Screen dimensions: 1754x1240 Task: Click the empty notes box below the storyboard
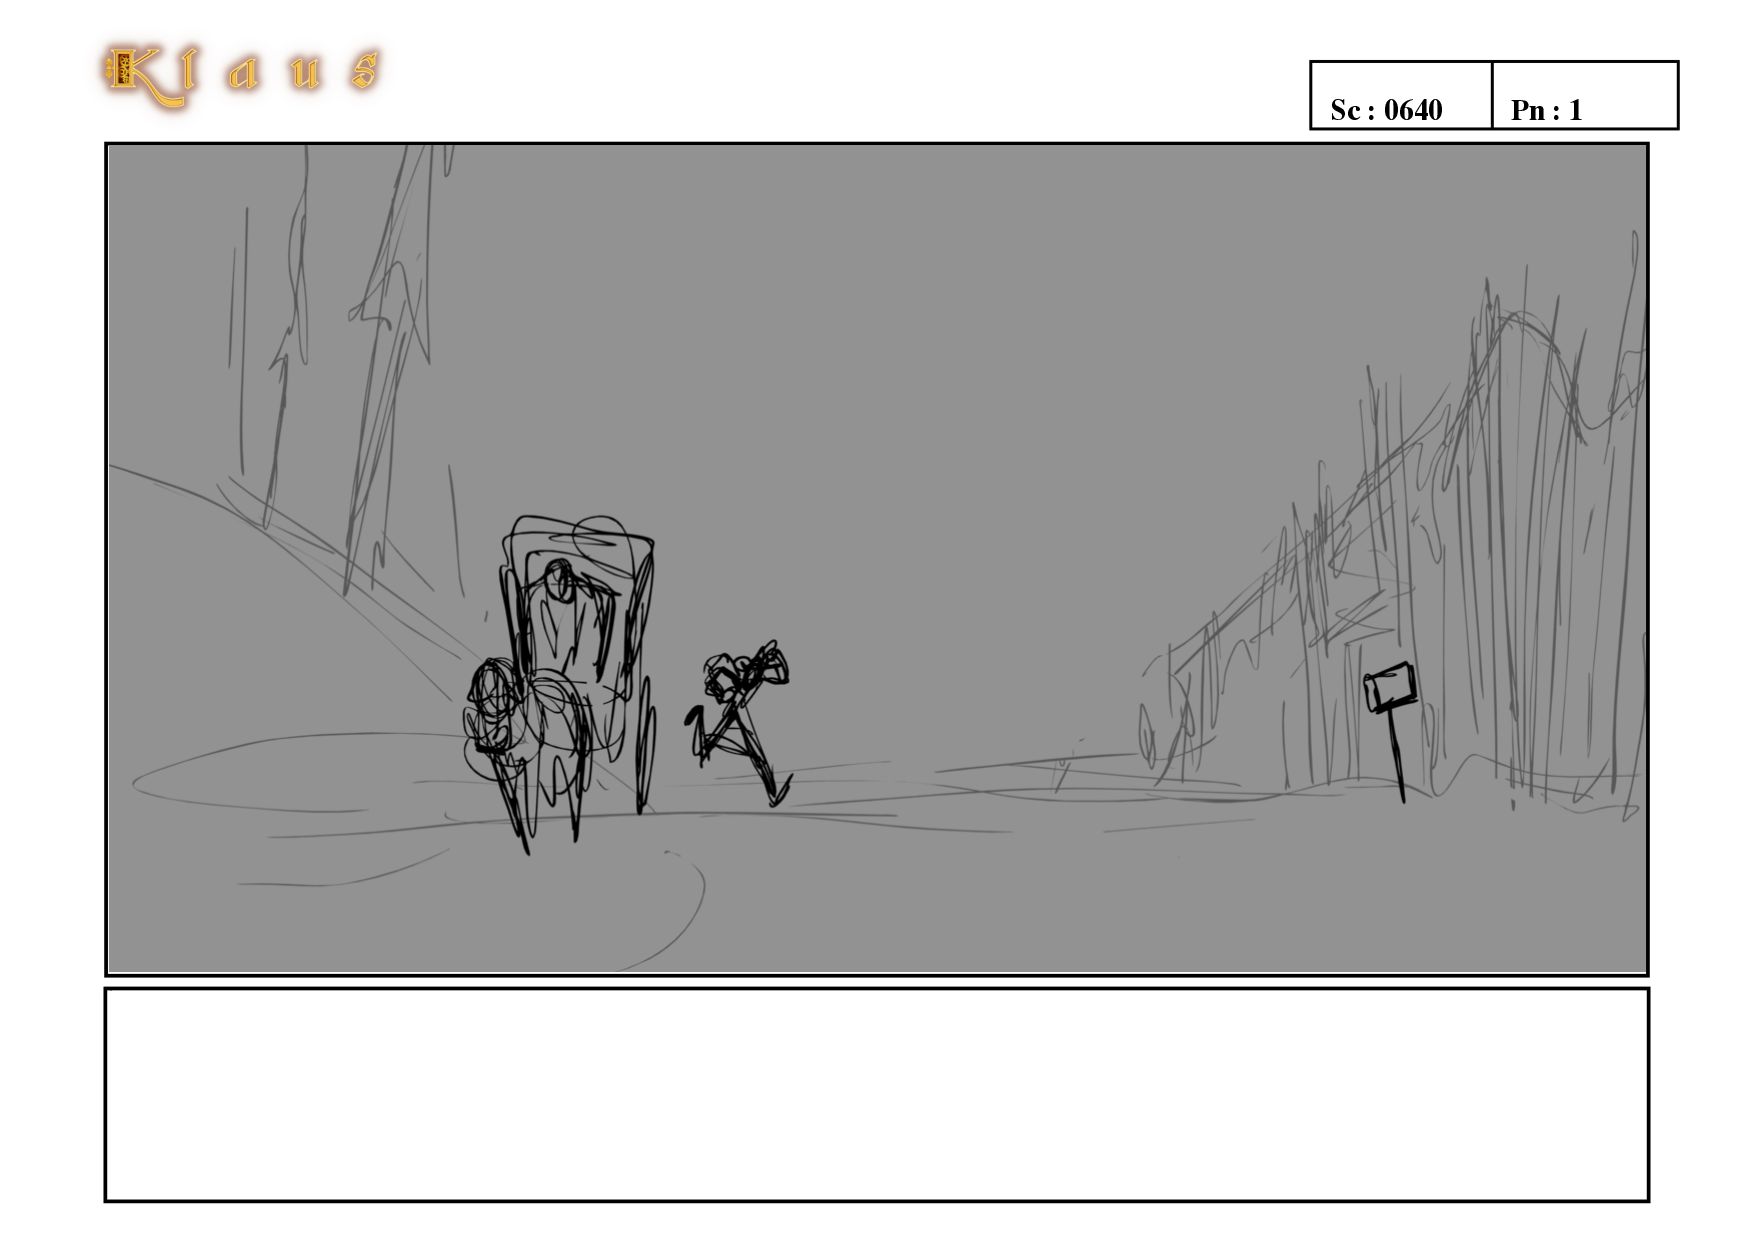[877, 1094]
